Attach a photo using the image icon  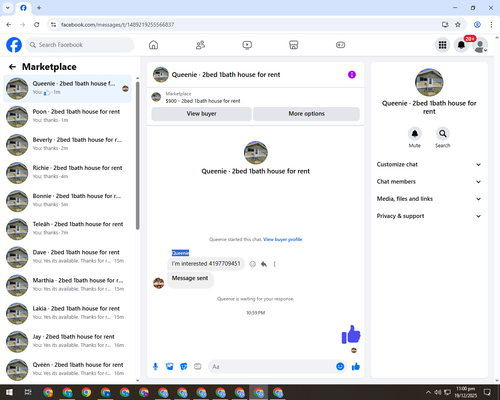click(170, 367)
